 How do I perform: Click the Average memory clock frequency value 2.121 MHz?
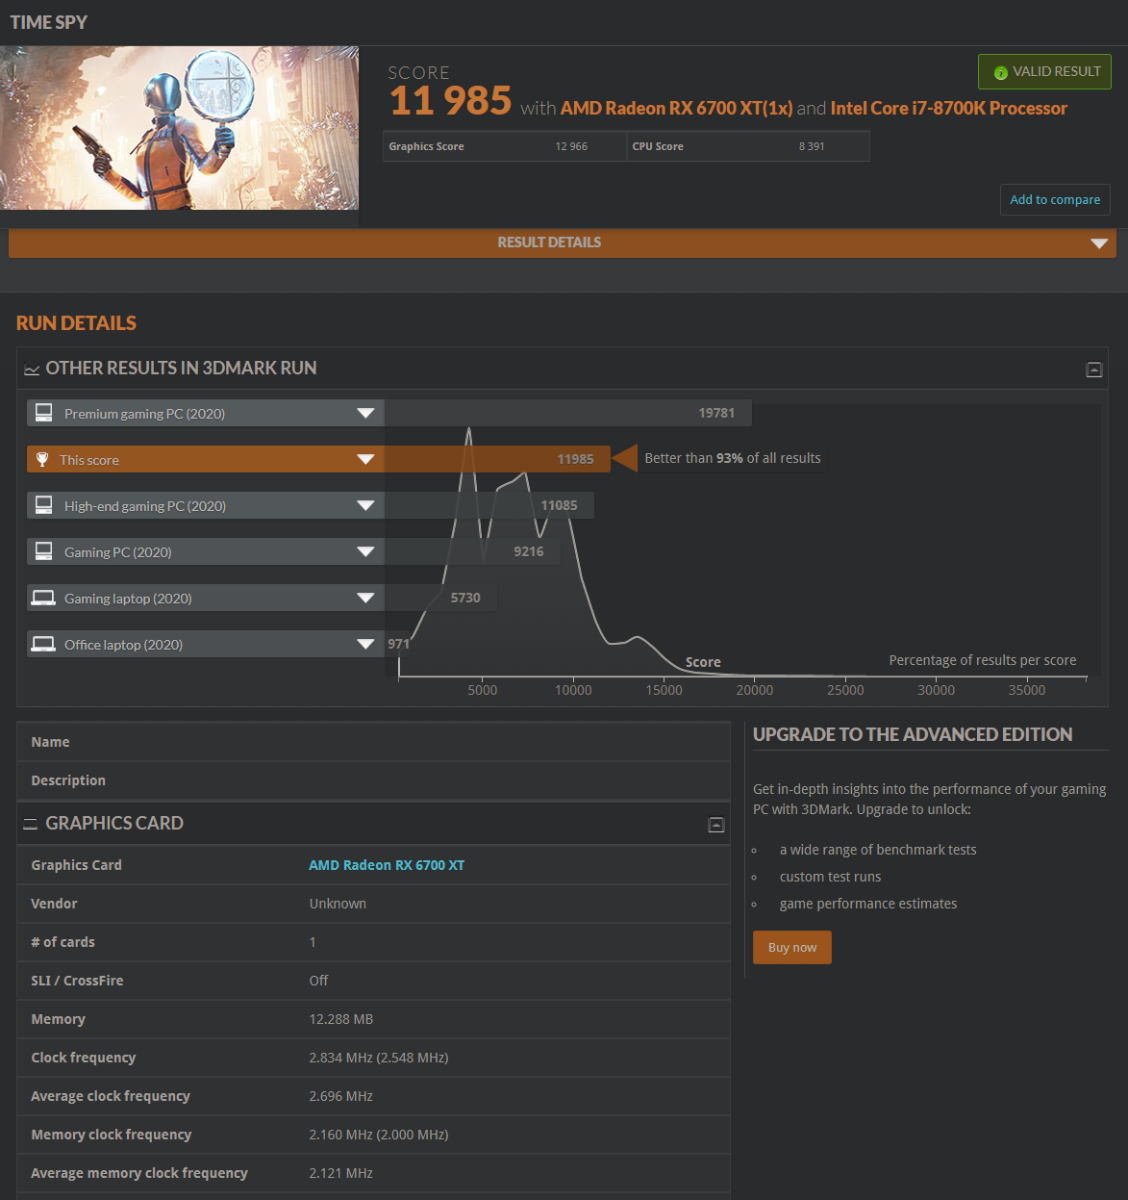click(341, 1173)
